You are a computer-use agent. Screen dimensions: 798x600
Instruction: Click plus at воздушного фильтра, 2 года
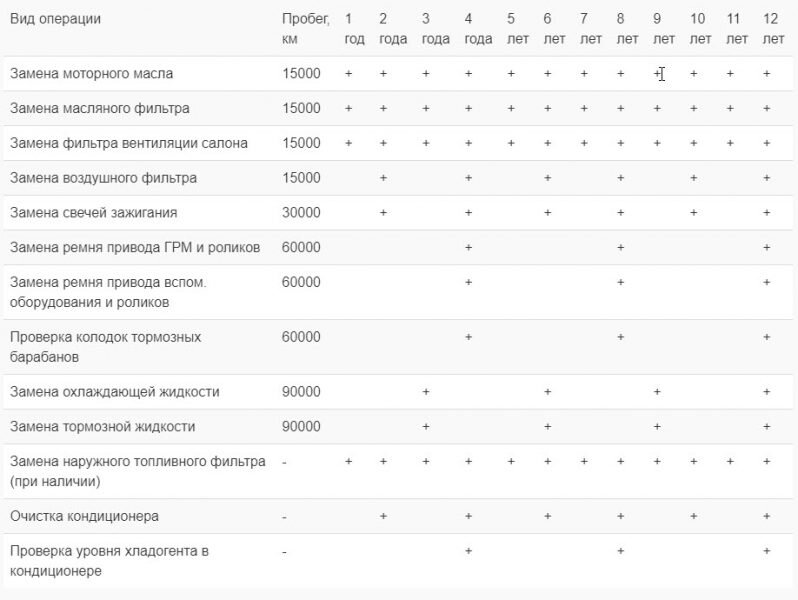[383, 178]
